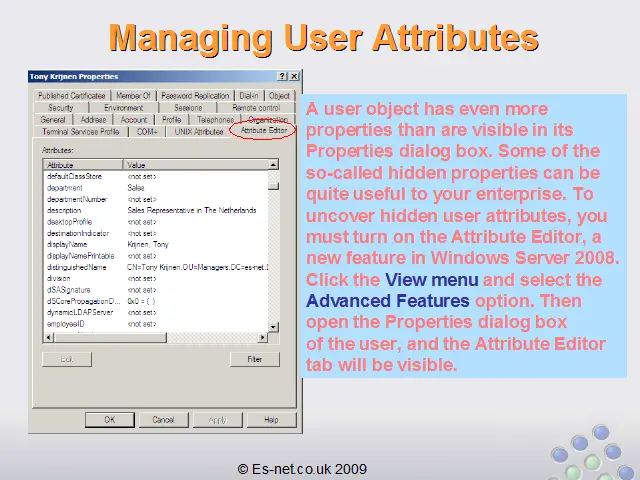Click the attribute list scroll up arrow
The height and width of the screenshot is (480, 640).
coord(274,164)
